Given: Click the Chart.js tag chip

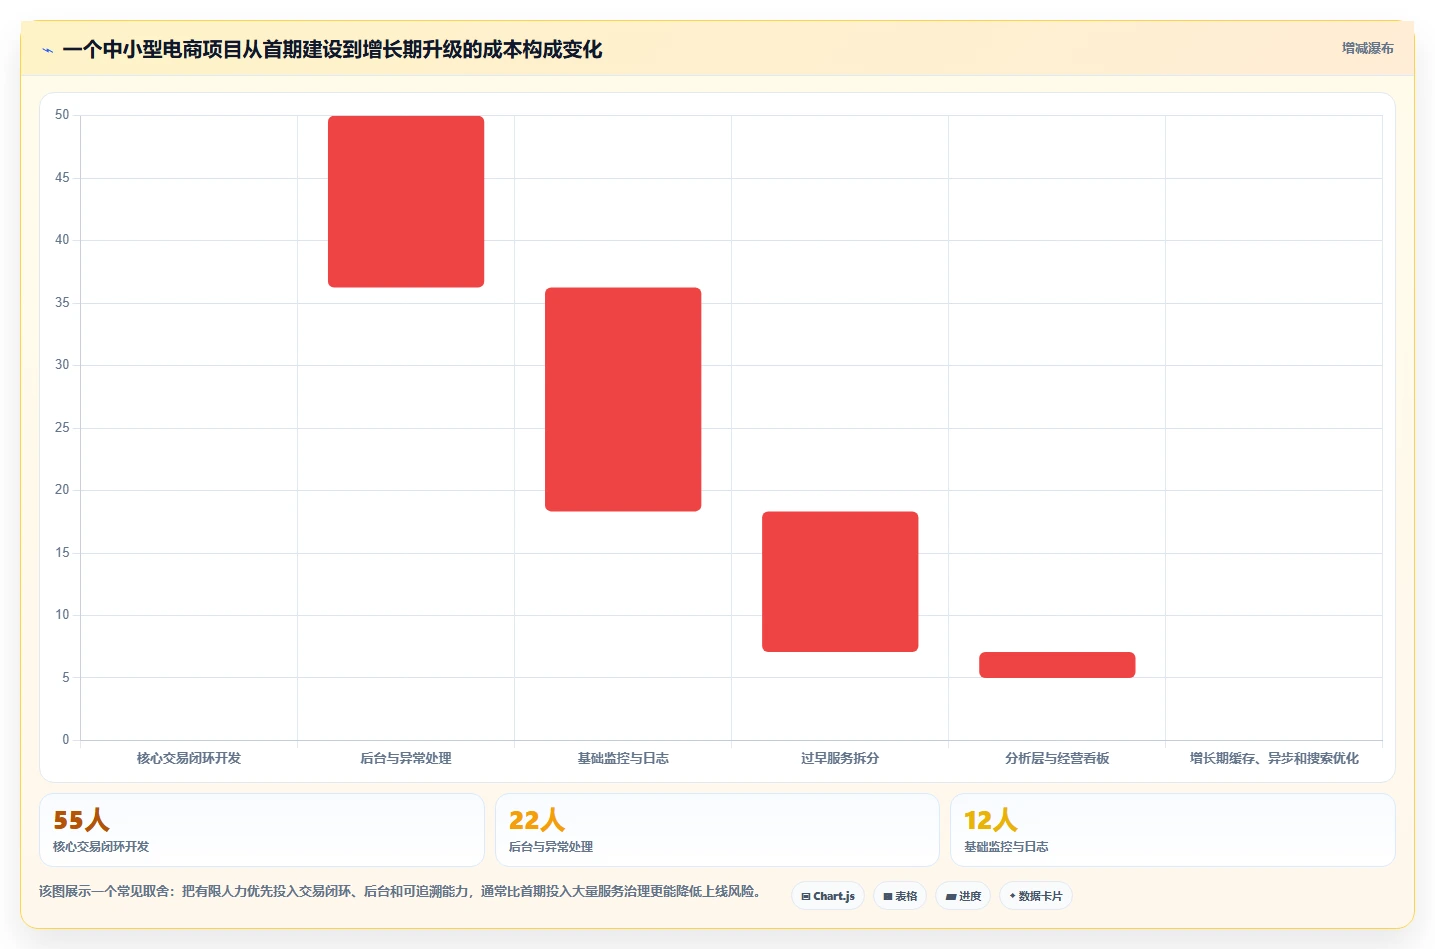Looking at the screenshot, I should point(828,896).
